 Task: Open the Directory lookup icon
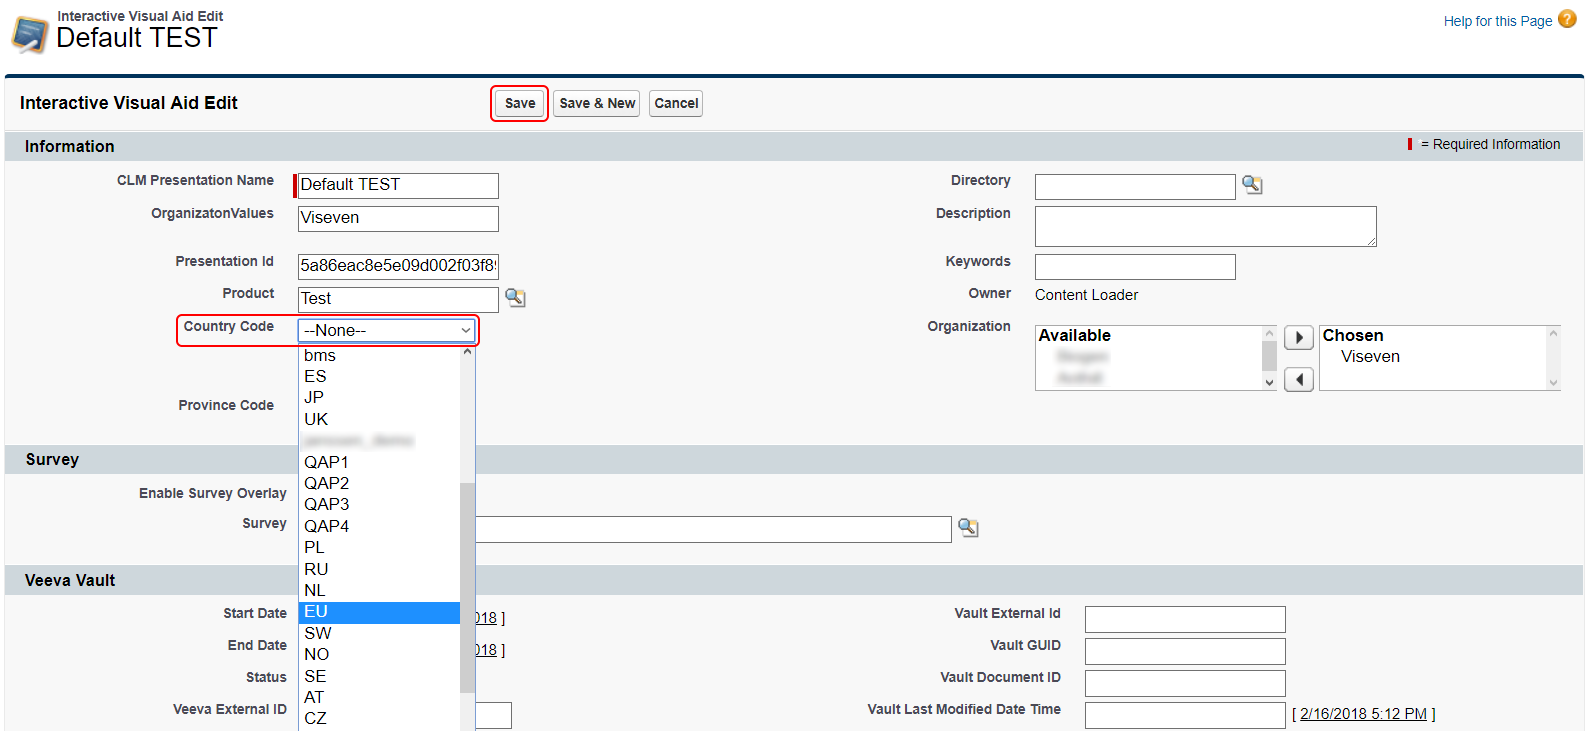click(x=1251, y=185)
